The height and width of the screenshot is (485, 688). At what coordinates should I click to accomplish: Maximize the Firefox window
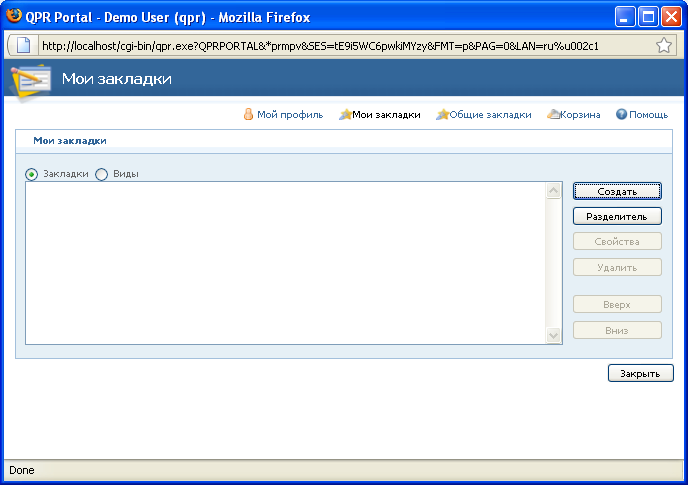click(x=648, y=17)
